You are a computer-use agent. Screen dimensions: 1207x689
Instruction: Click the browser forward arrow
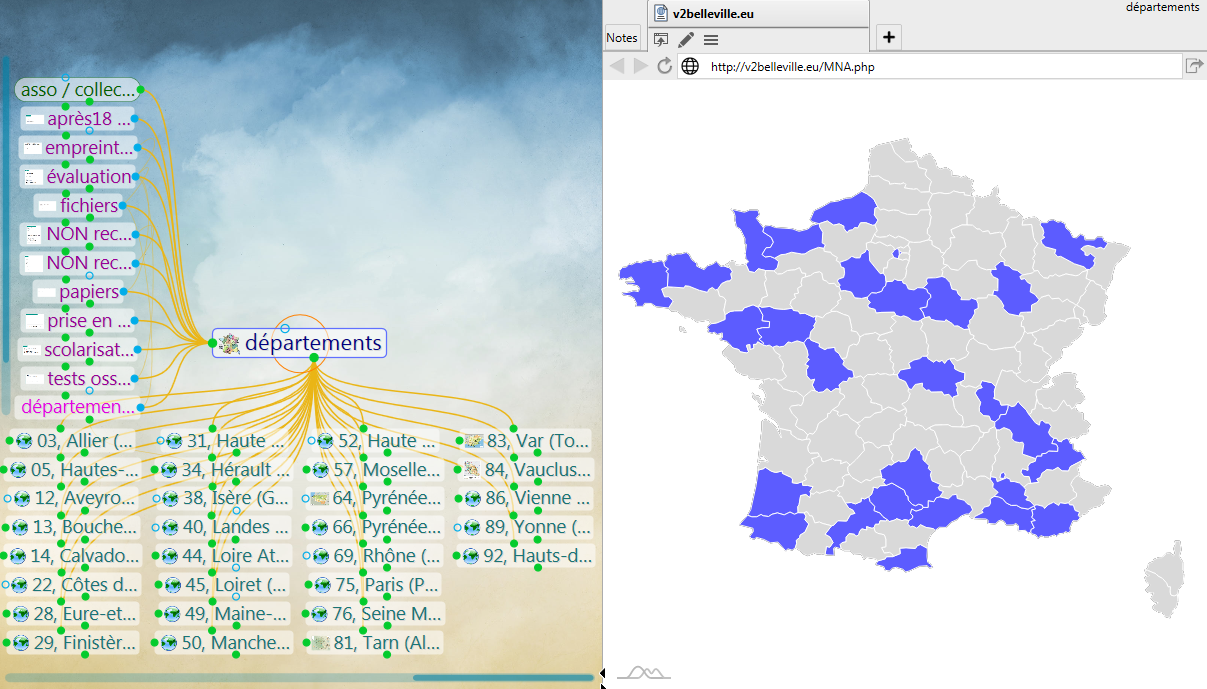[641, 66]
